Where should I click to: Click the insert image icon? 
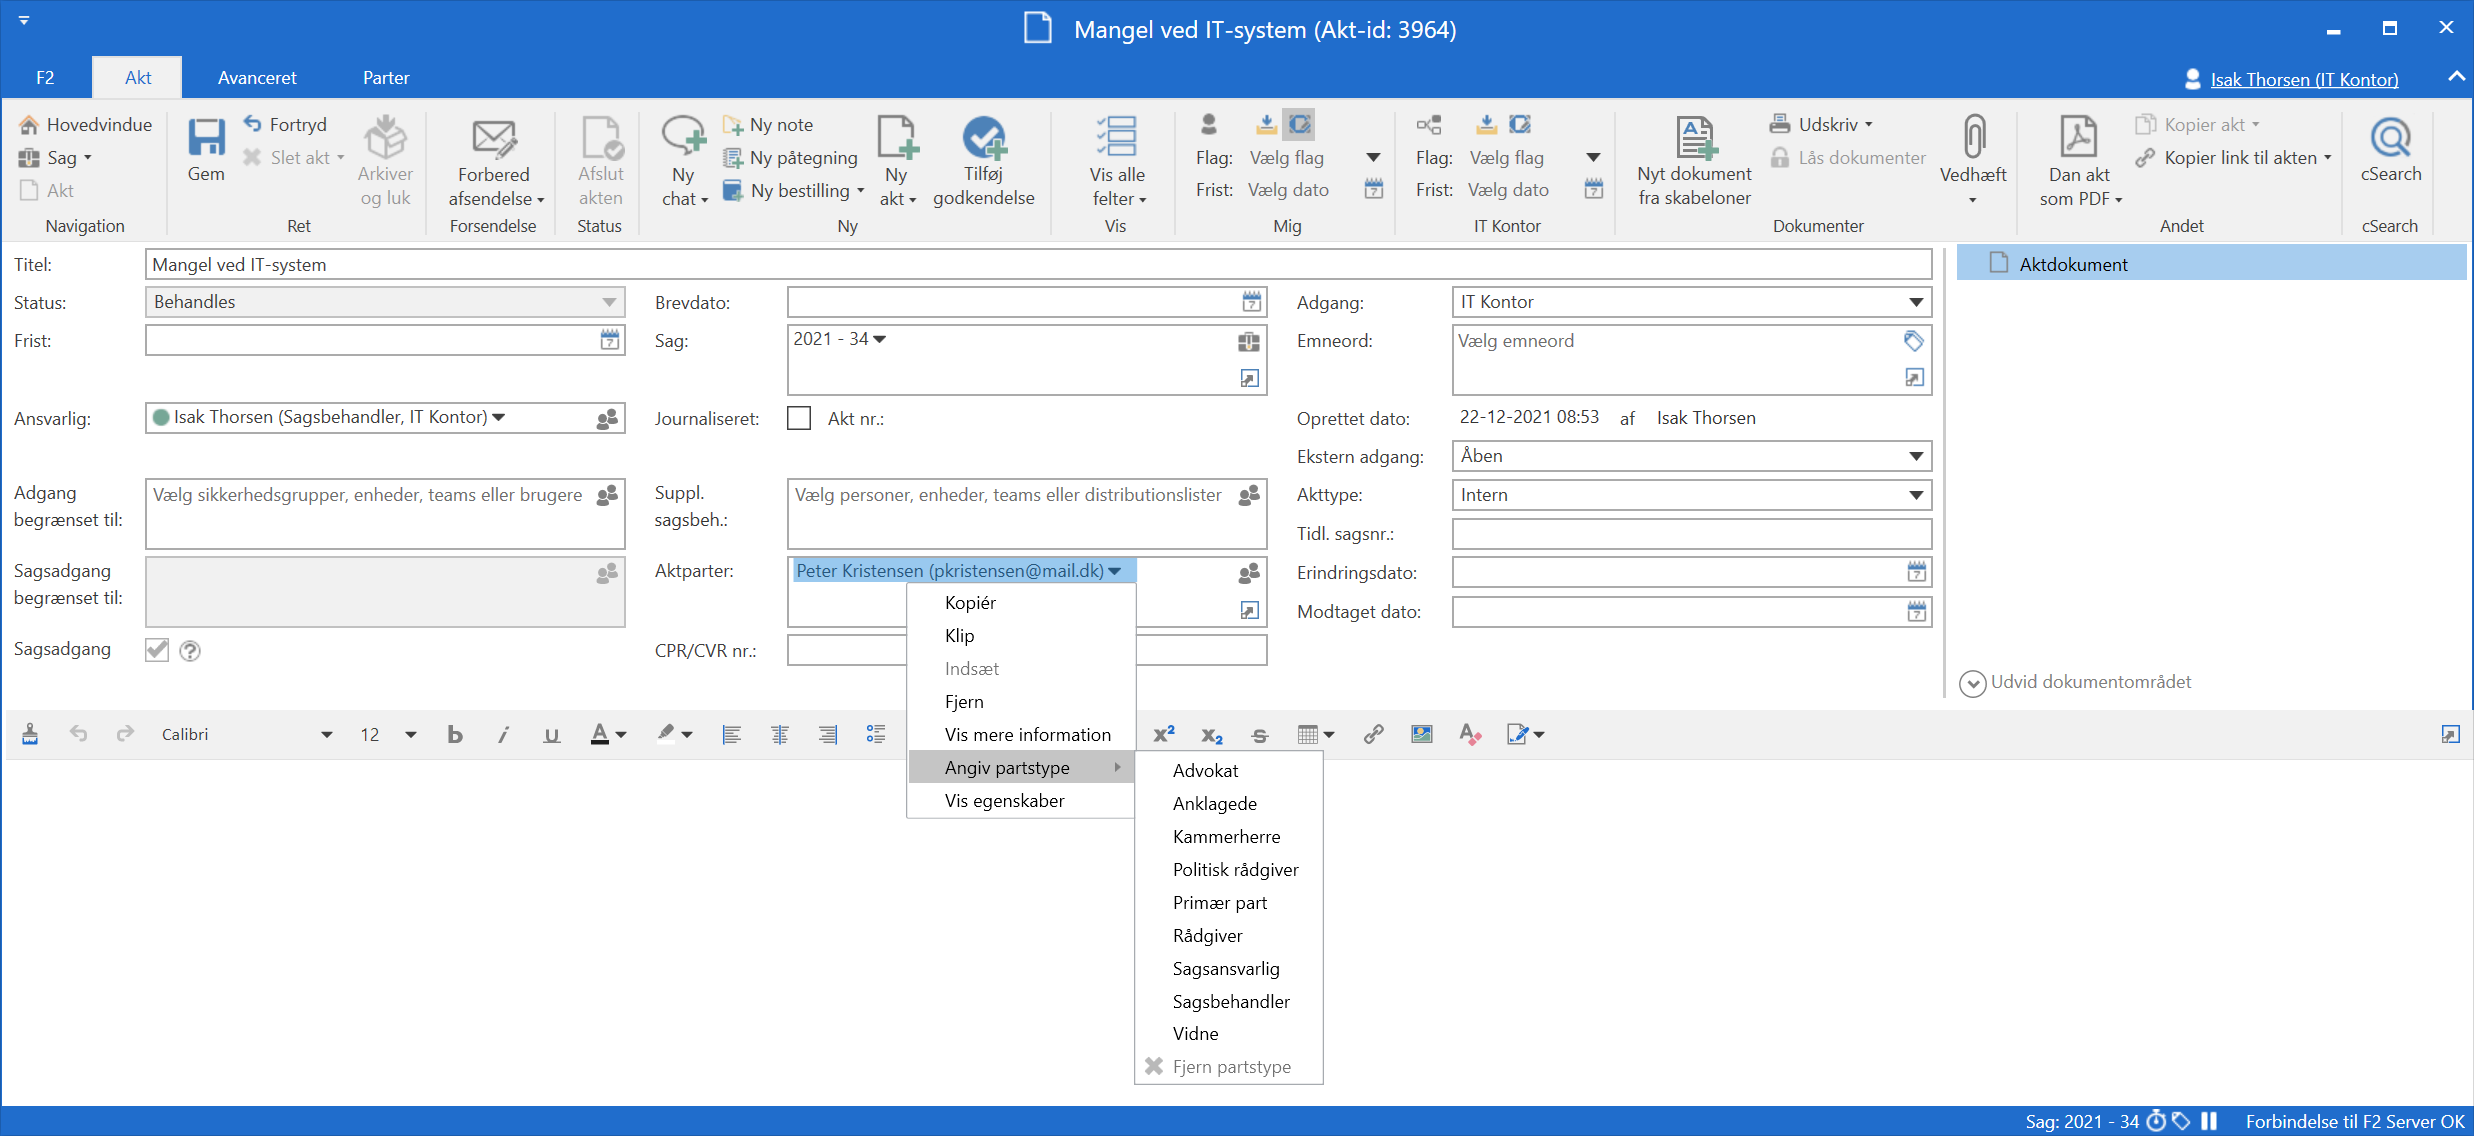click(1421, 734)
